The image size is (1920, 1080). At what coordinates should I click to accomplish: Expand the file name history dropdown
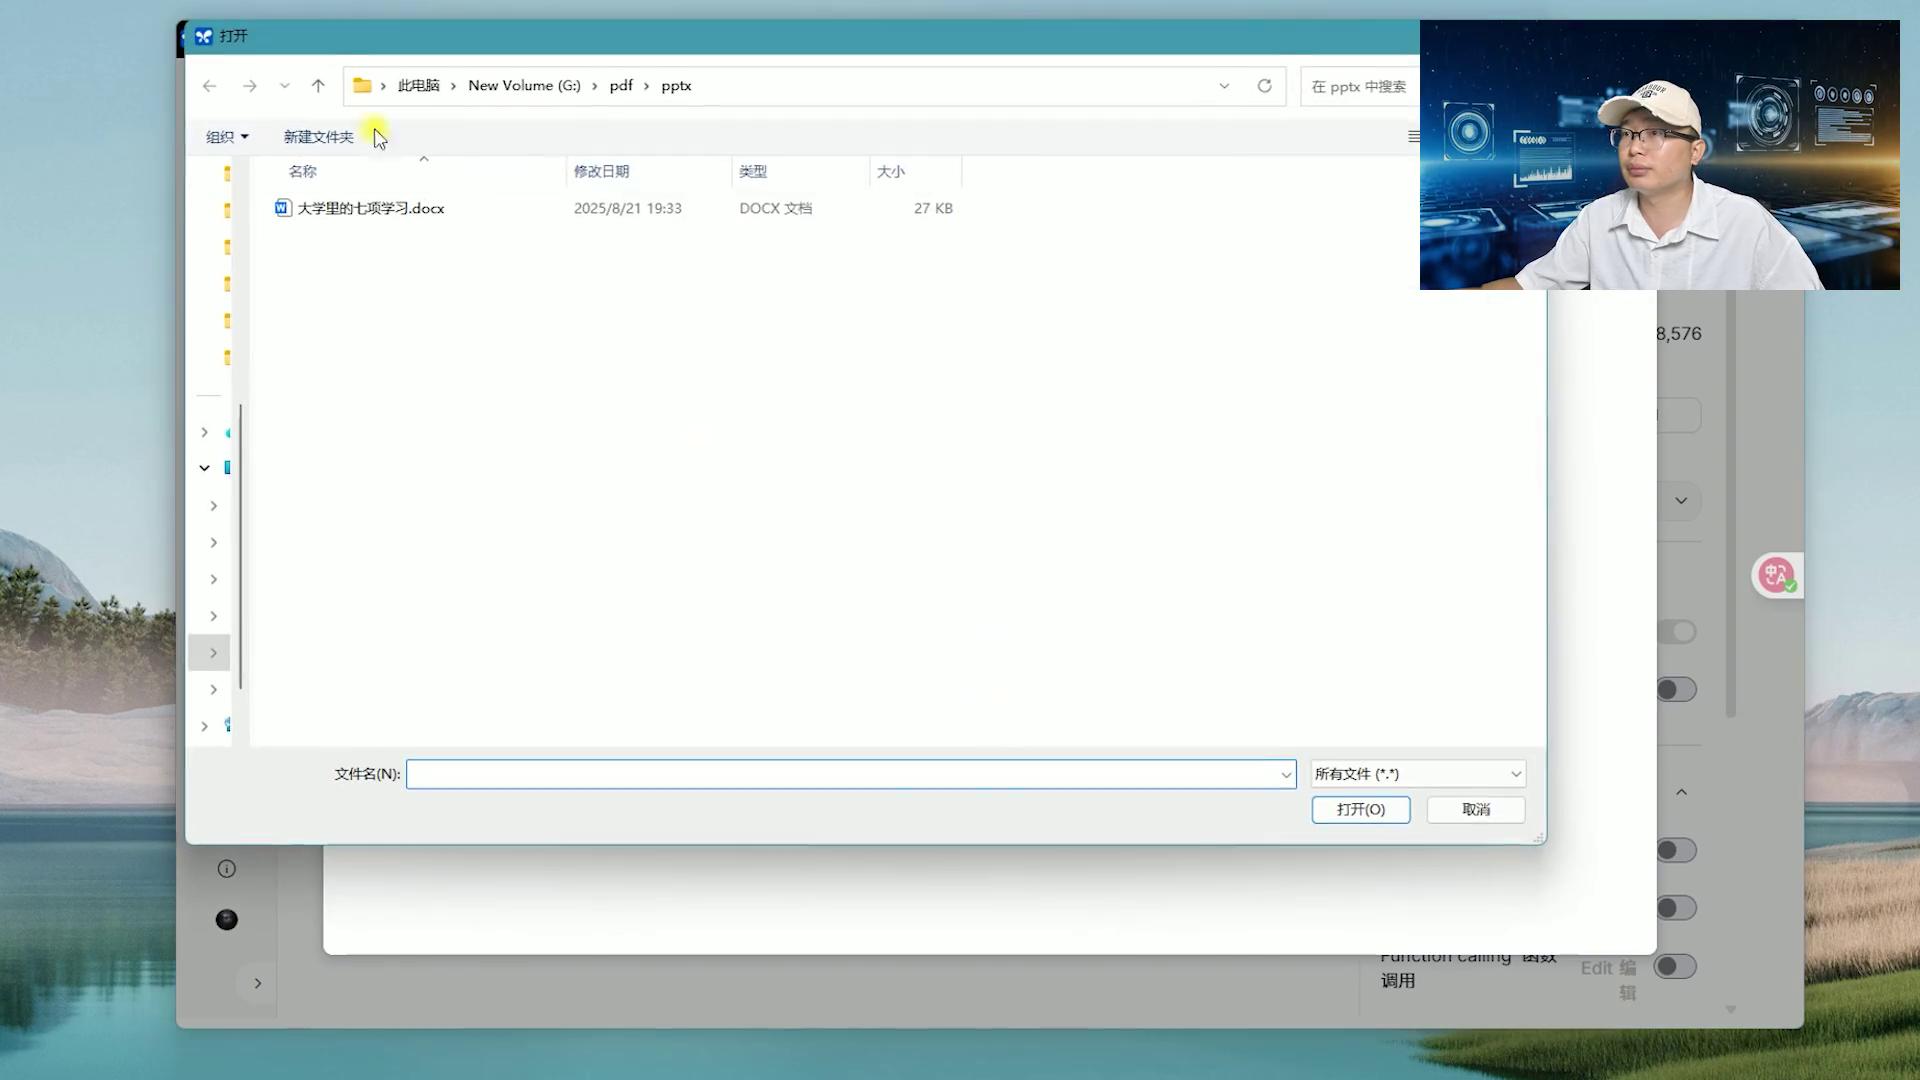coord(1286,774)
